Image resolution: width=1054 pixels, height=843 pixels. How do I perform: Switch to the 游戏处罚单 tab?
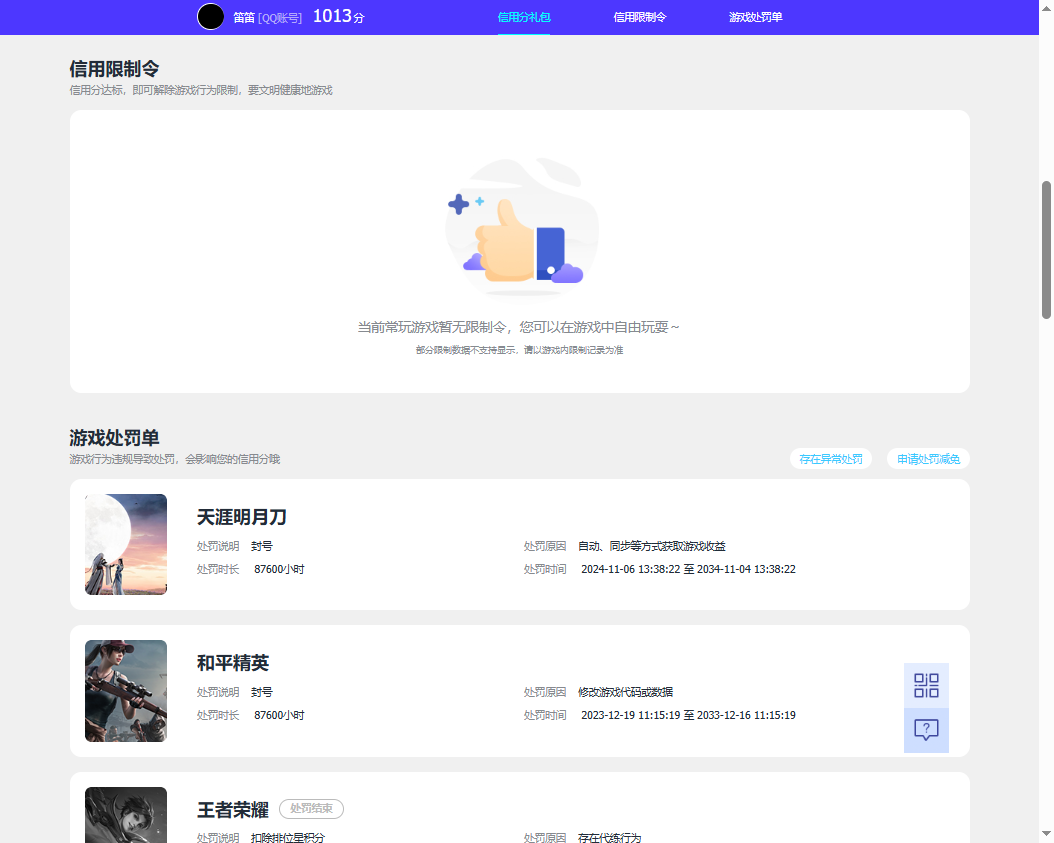pos(756,17)
